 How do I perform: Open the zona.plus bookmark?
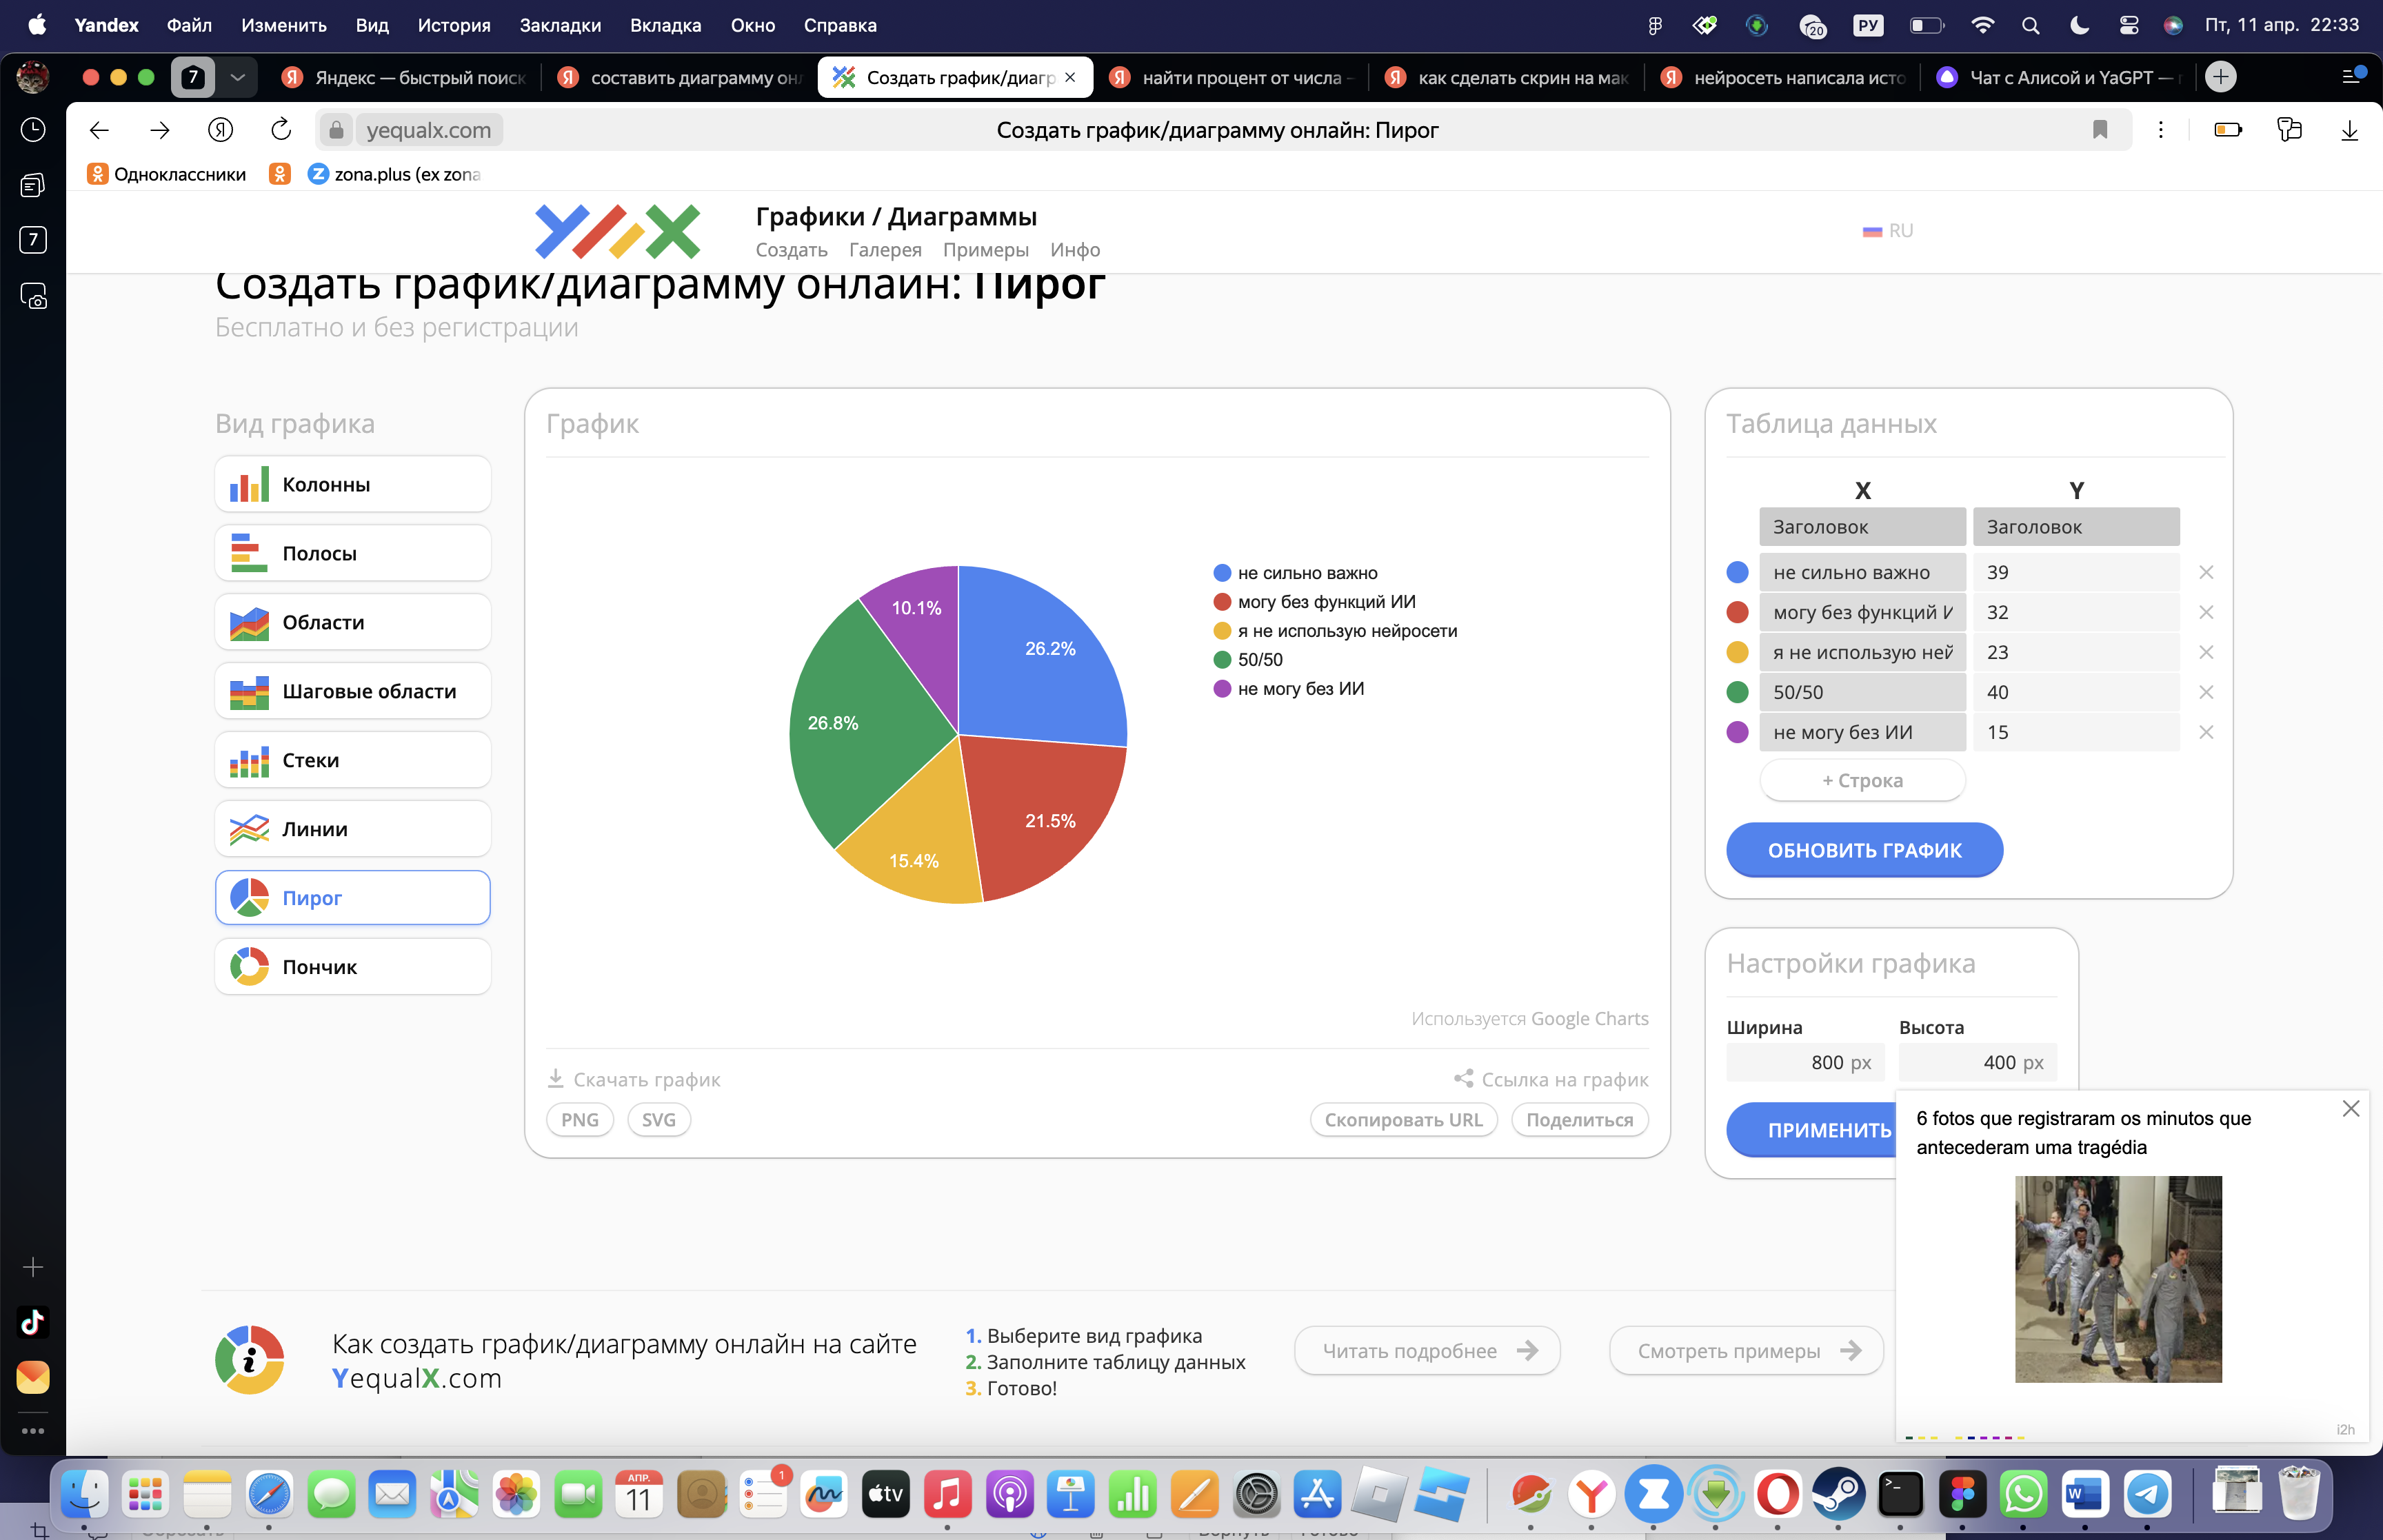[395, 174]
